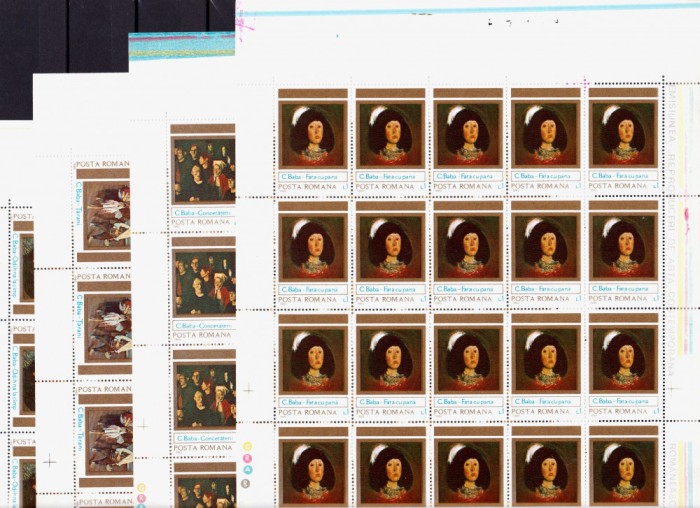Open the center portrait stamp in the third row
Screen dimensions: 700x508
coord(467,360)
